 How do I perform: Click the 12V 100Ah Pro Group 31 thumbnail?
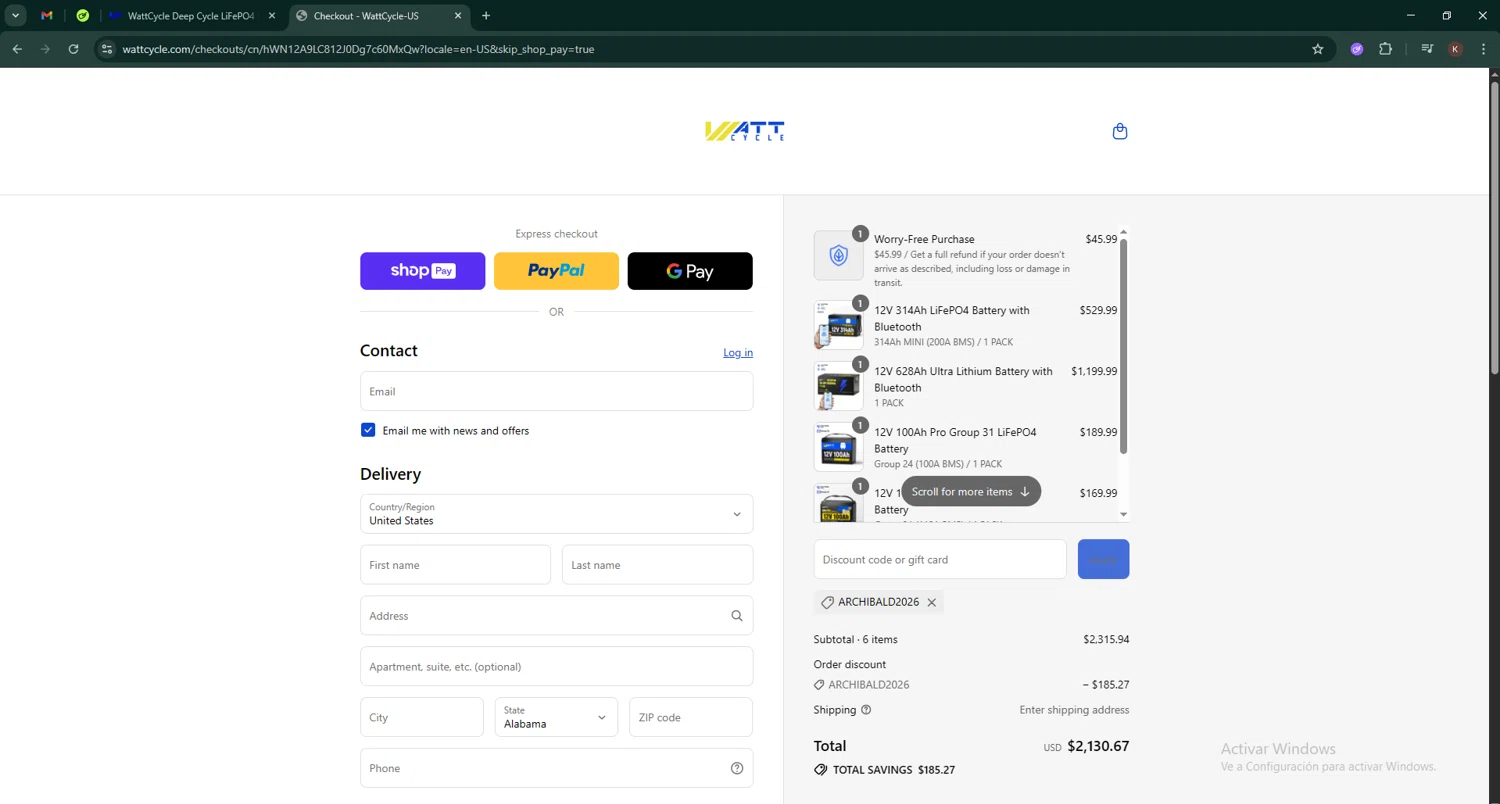pyautogui.click(x=838, y=447)
